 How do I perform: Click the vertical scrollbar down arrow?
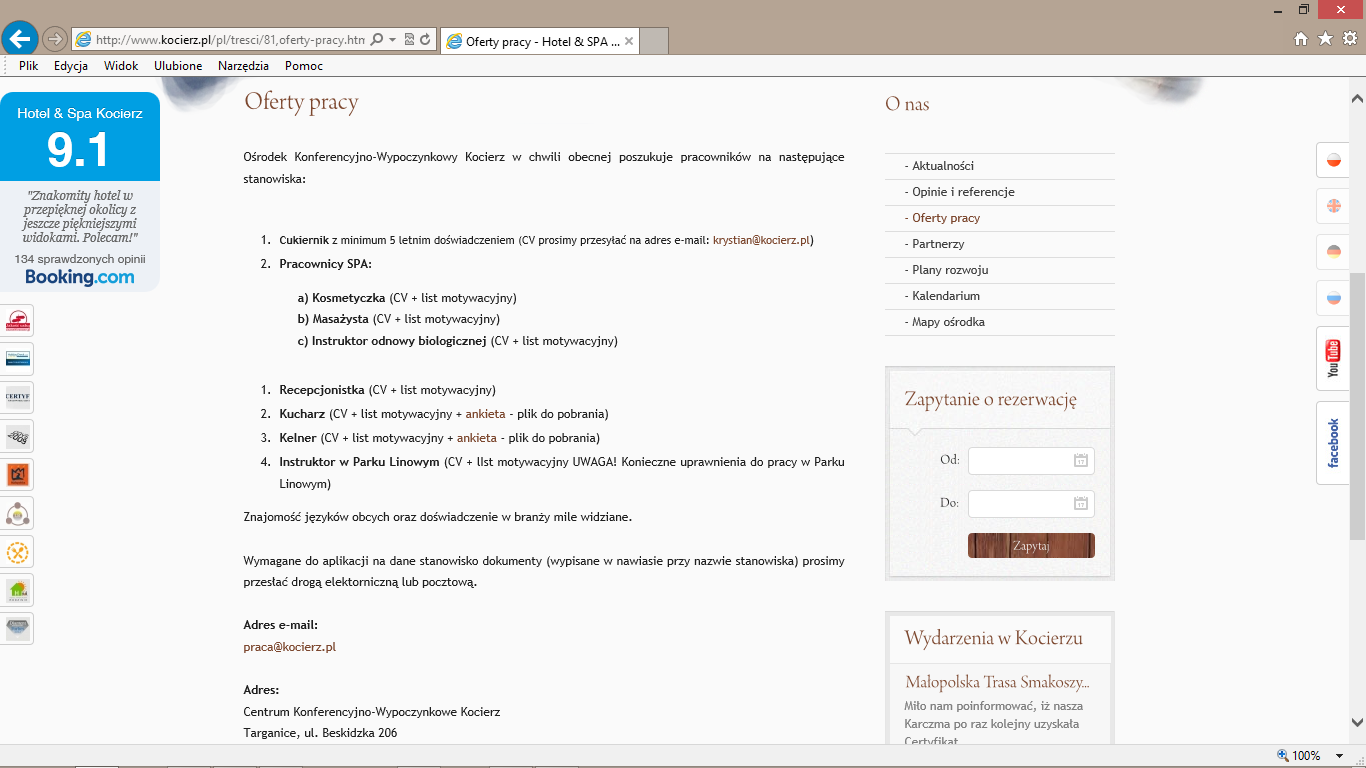pos(1357,721)
